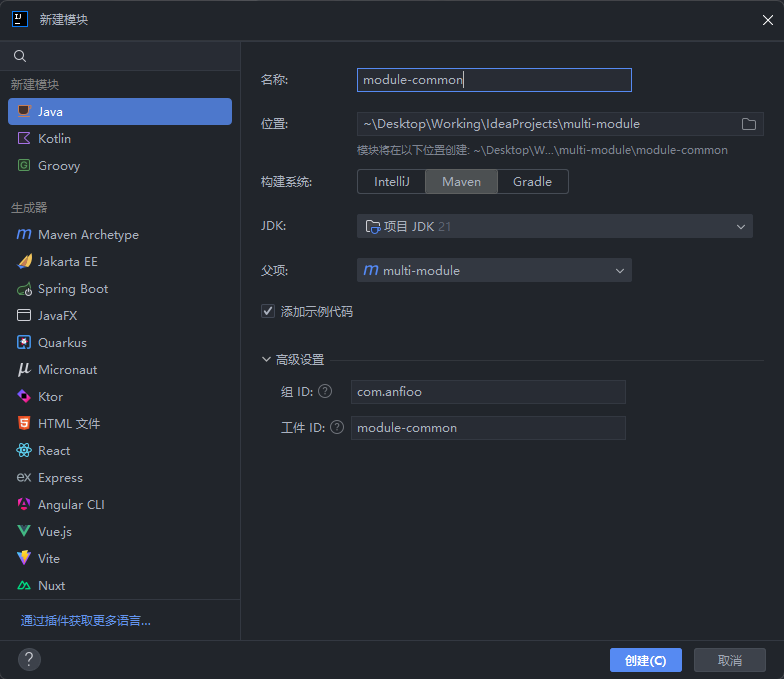Open help for 工件 ID field
The image size is (784, 679).
337,427
